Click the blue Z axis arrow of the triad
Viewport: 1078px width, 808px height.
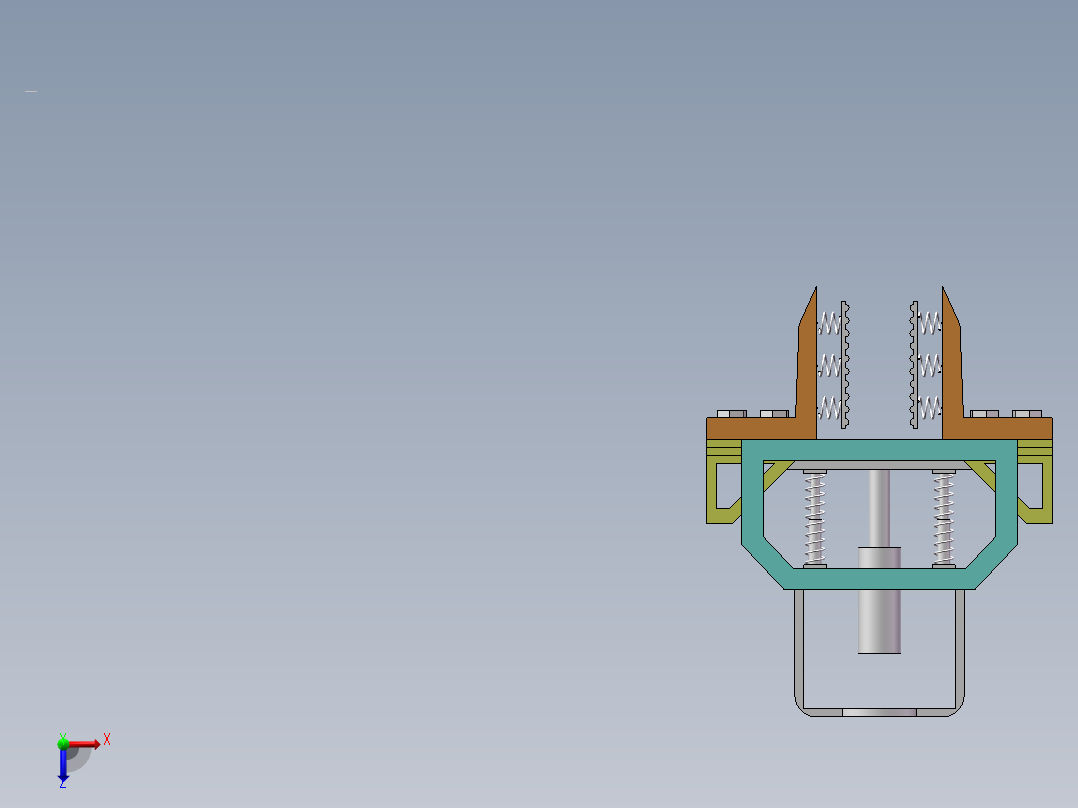63,766
